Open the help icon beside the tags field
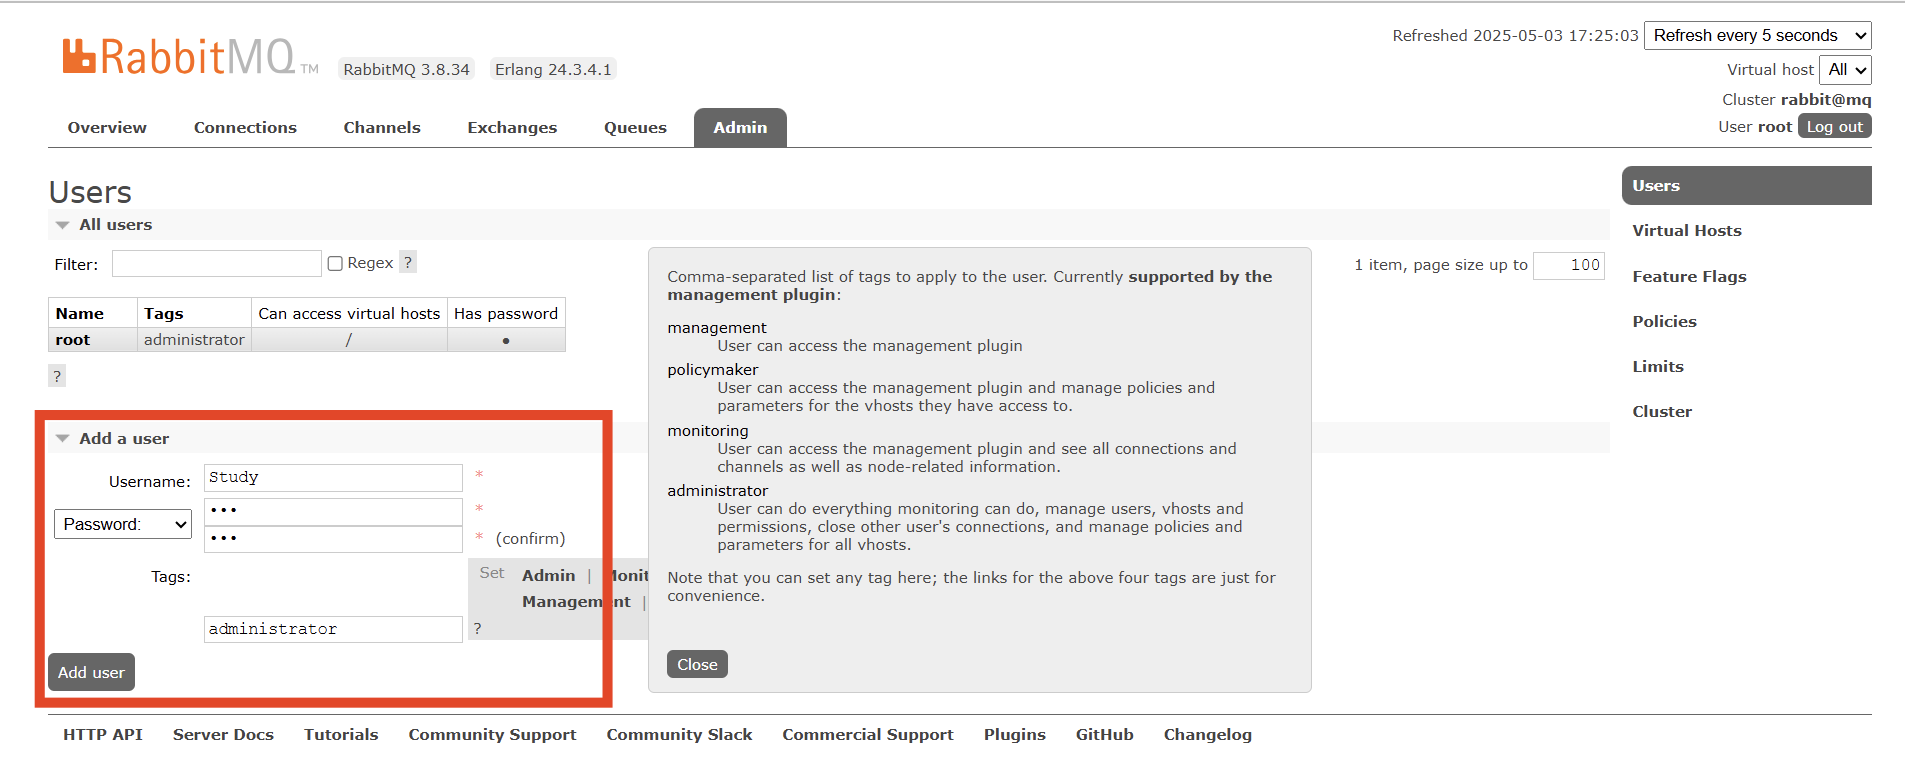This screenshot has height=763, width=1905. [477, 628]
